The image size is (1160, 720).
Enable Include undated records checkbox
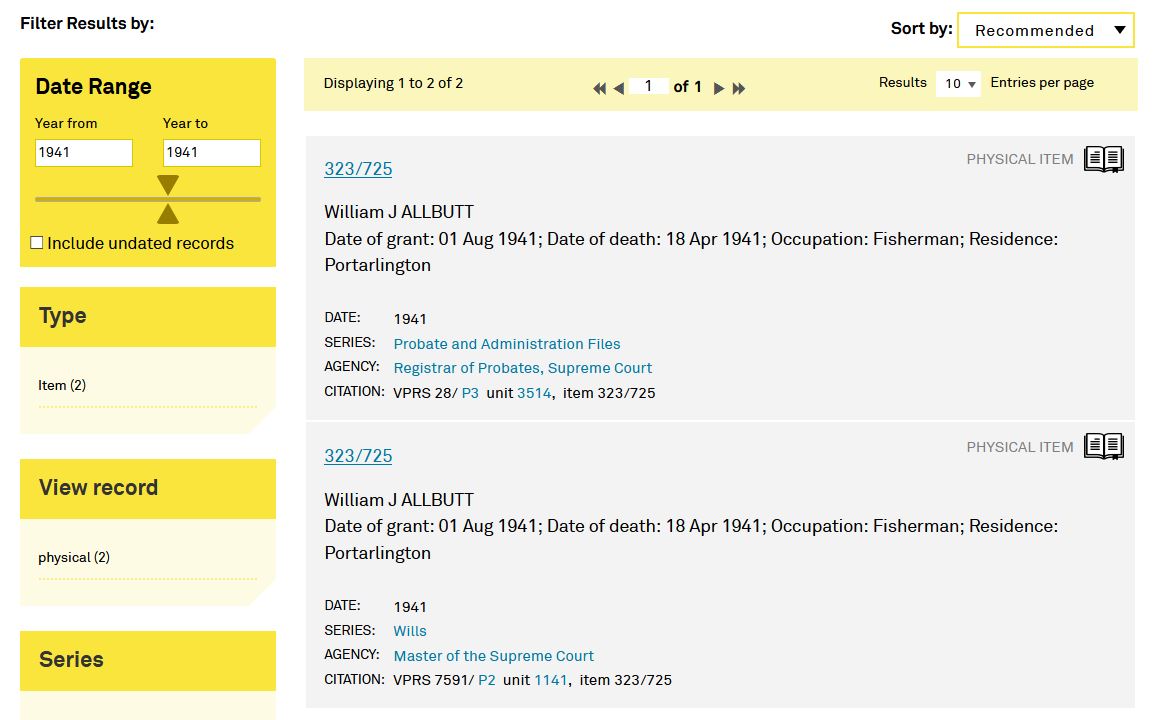(37, 243)
